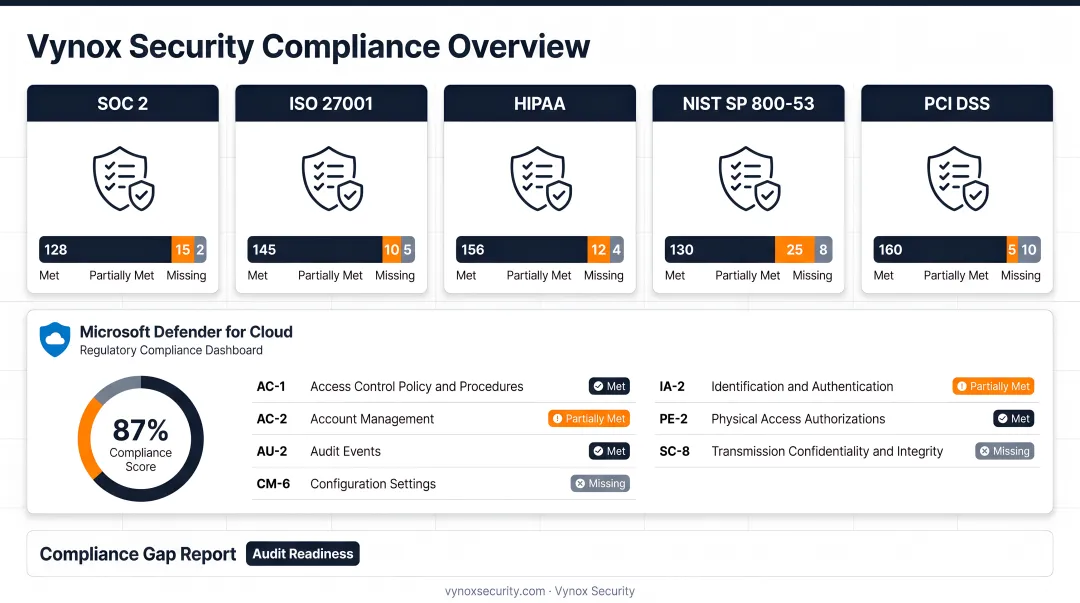Click ISO 27001 met segment showing 145
Image resolution: width=1080 pixels, height=603 pixels.
(315, 249)
